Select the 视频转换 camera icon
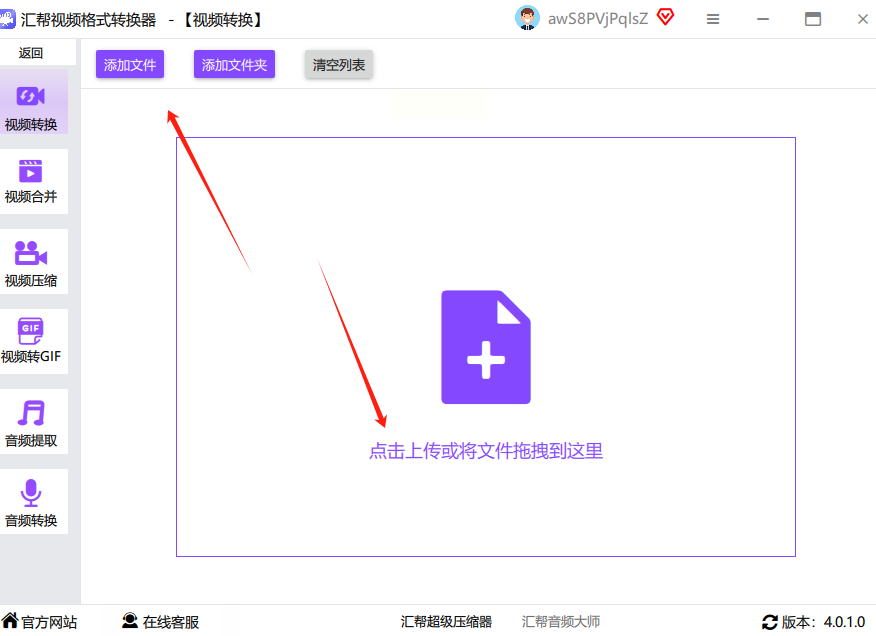876x636 pixels. 31,96
